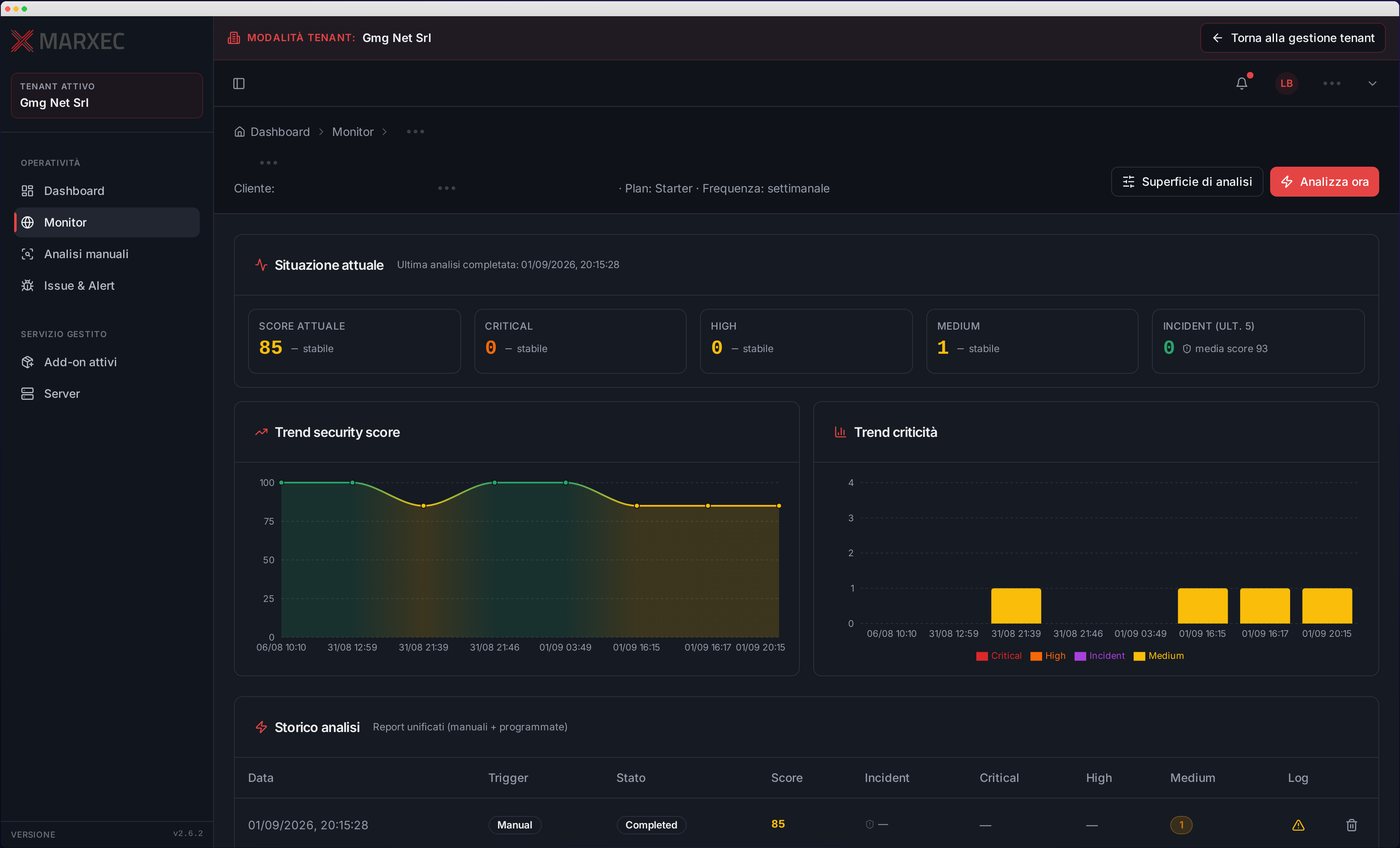Click the Server rack icon
The image size is (1400, 848).
point(27,394)
